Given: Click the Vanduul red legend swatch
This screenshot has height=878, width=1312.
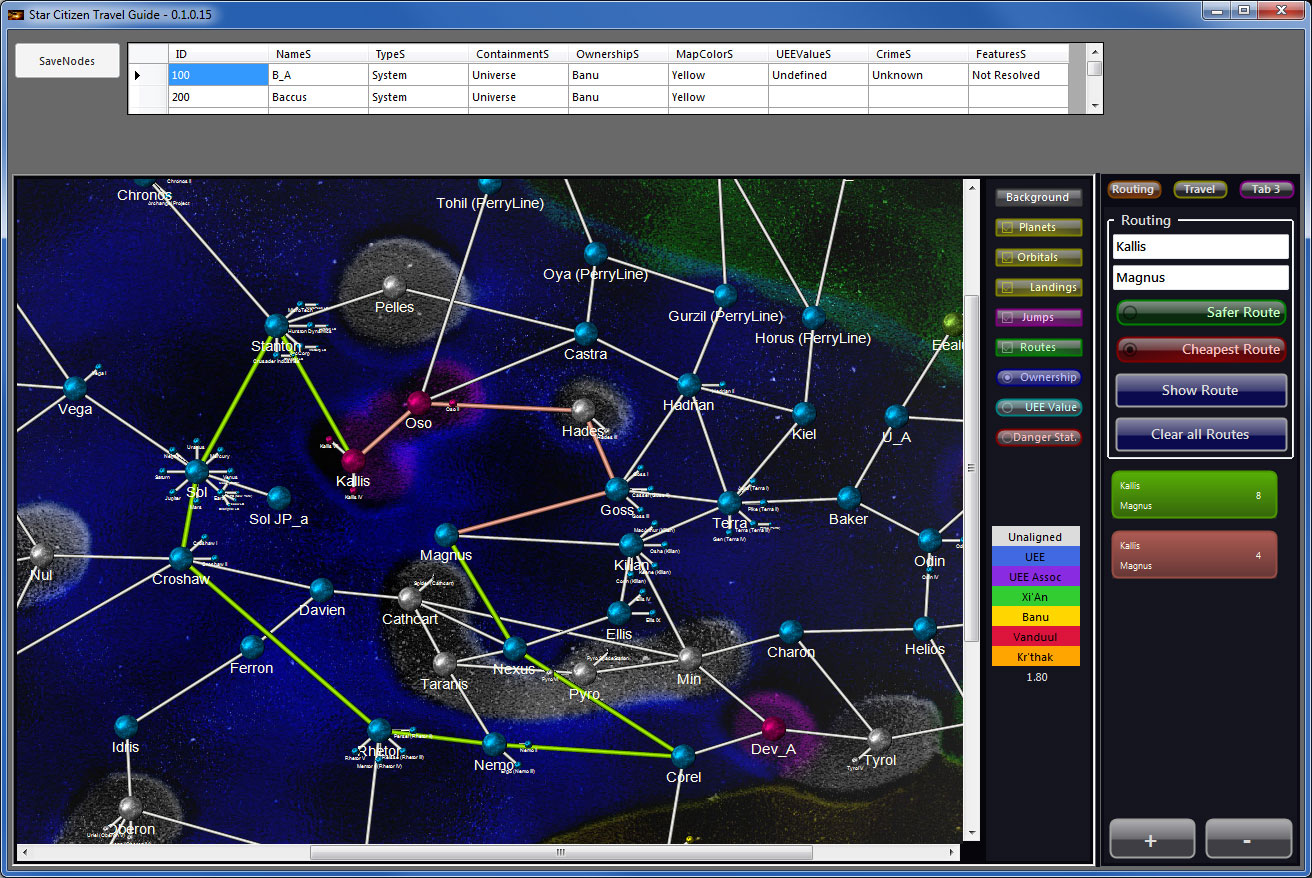Looking at the screenshot, I should point(1035,637).
